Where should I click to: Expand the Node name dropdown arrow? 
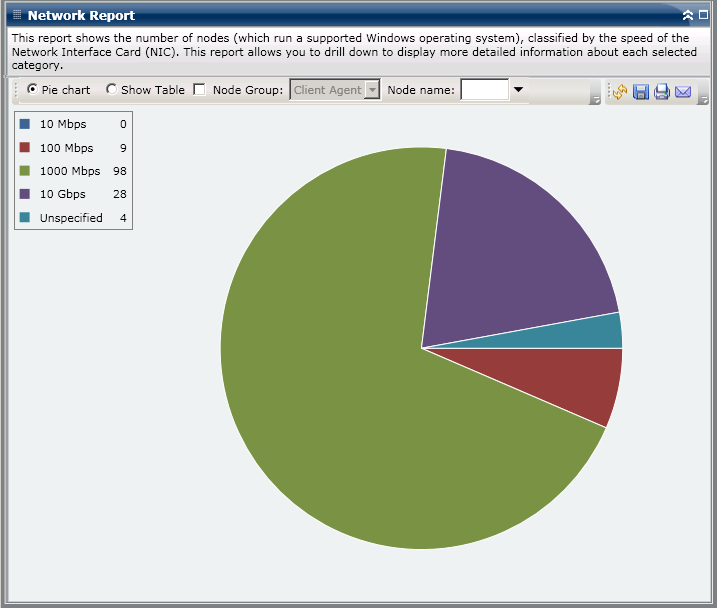pos(518,90)
